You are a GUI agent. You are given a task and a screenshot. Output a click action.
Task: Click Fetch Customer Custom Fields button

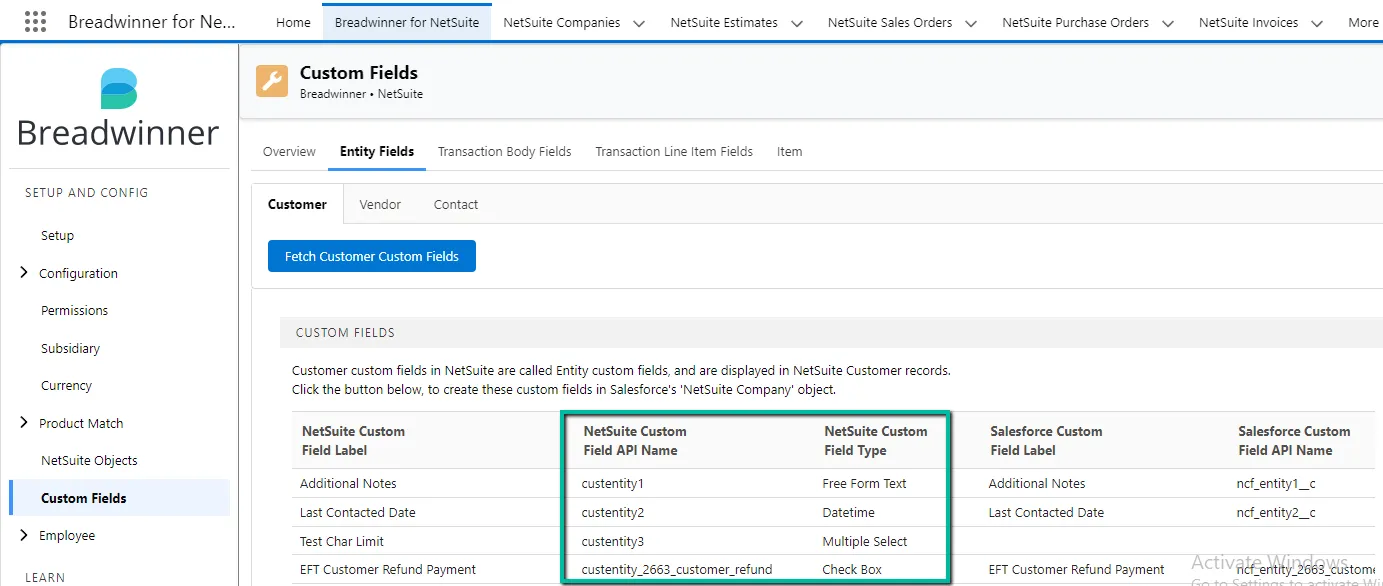(x=372, y=256)
